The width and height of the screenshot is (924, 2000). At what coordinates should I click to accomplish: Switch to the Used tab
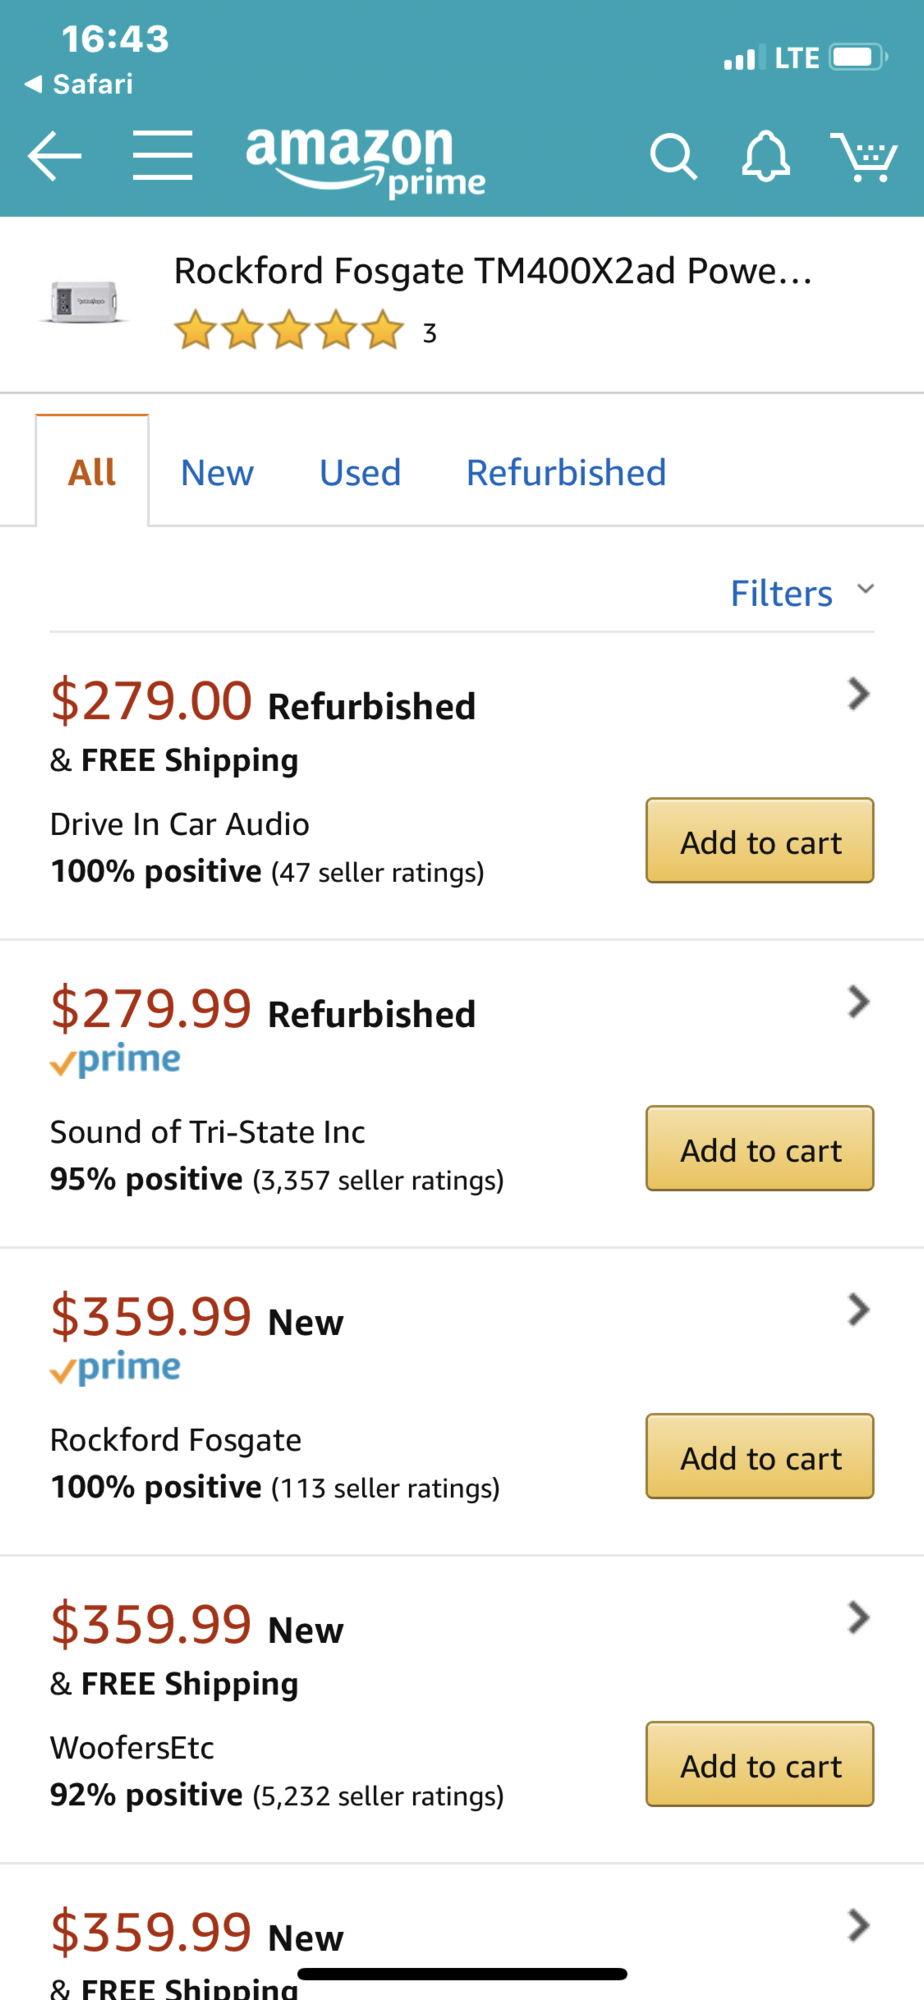tap(360, 473)
